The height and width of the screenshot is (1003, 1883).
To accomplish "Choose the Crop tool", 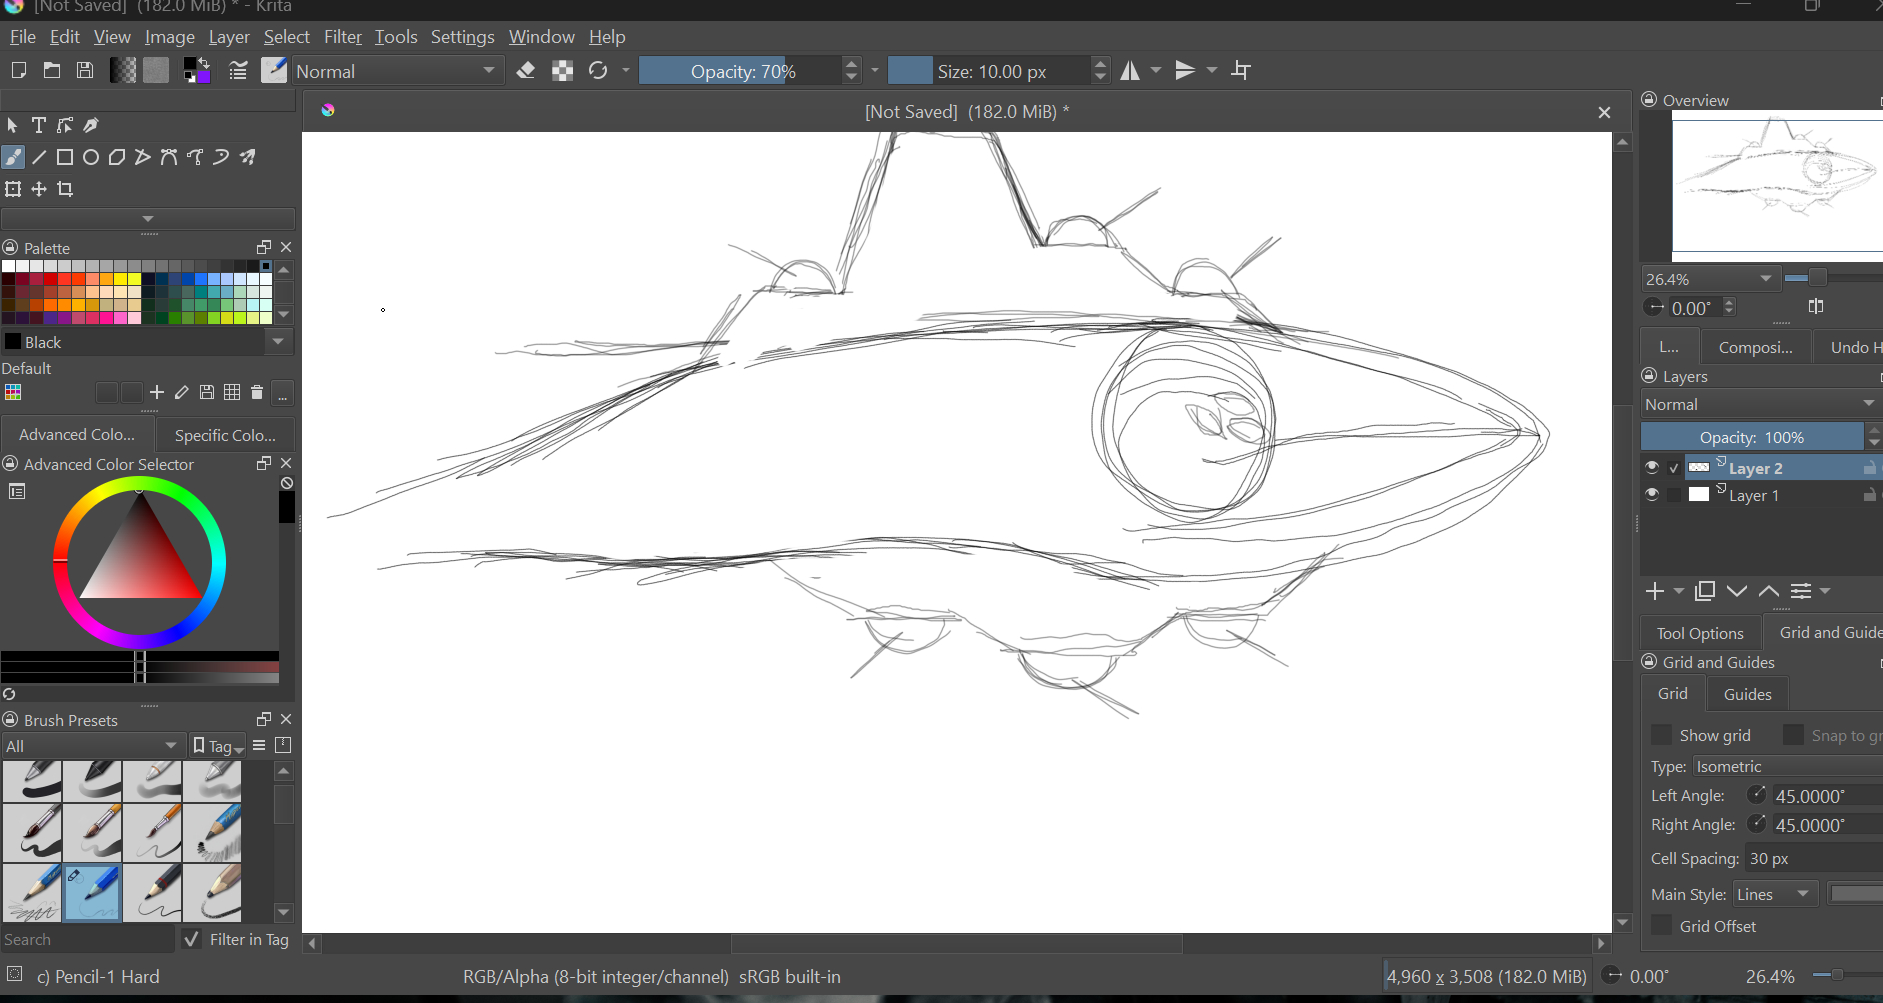I will click(x=65, y=189).
